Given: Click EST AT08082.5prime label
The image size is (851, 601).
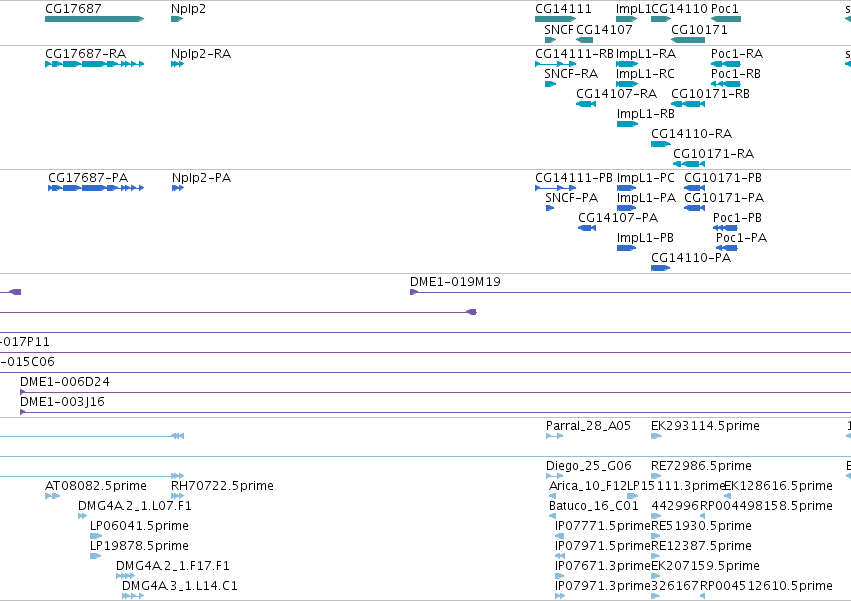Looking at the screenshot, I should point(96,486).
